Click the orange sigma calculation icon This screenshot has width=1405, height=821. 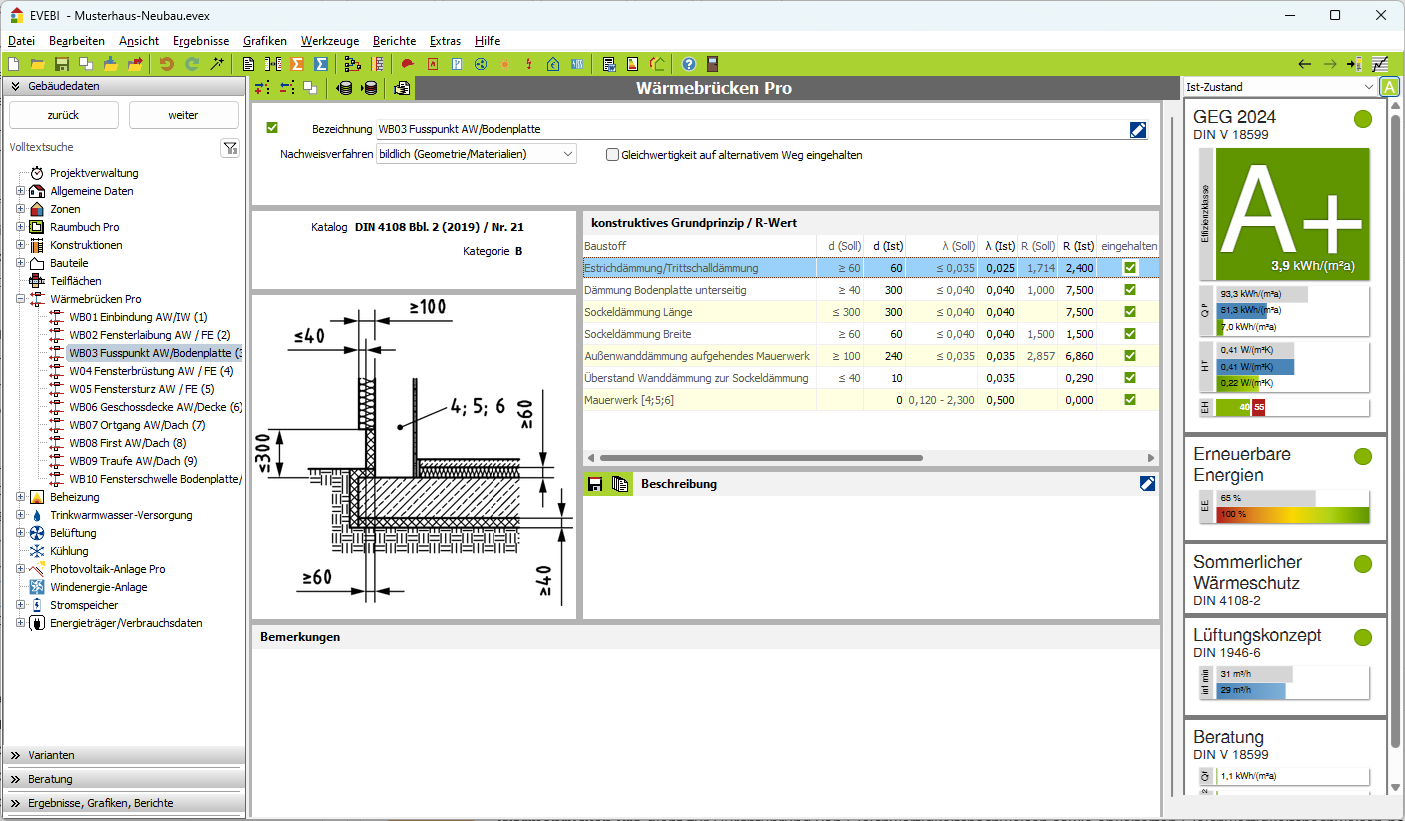[x=297, y=64]
